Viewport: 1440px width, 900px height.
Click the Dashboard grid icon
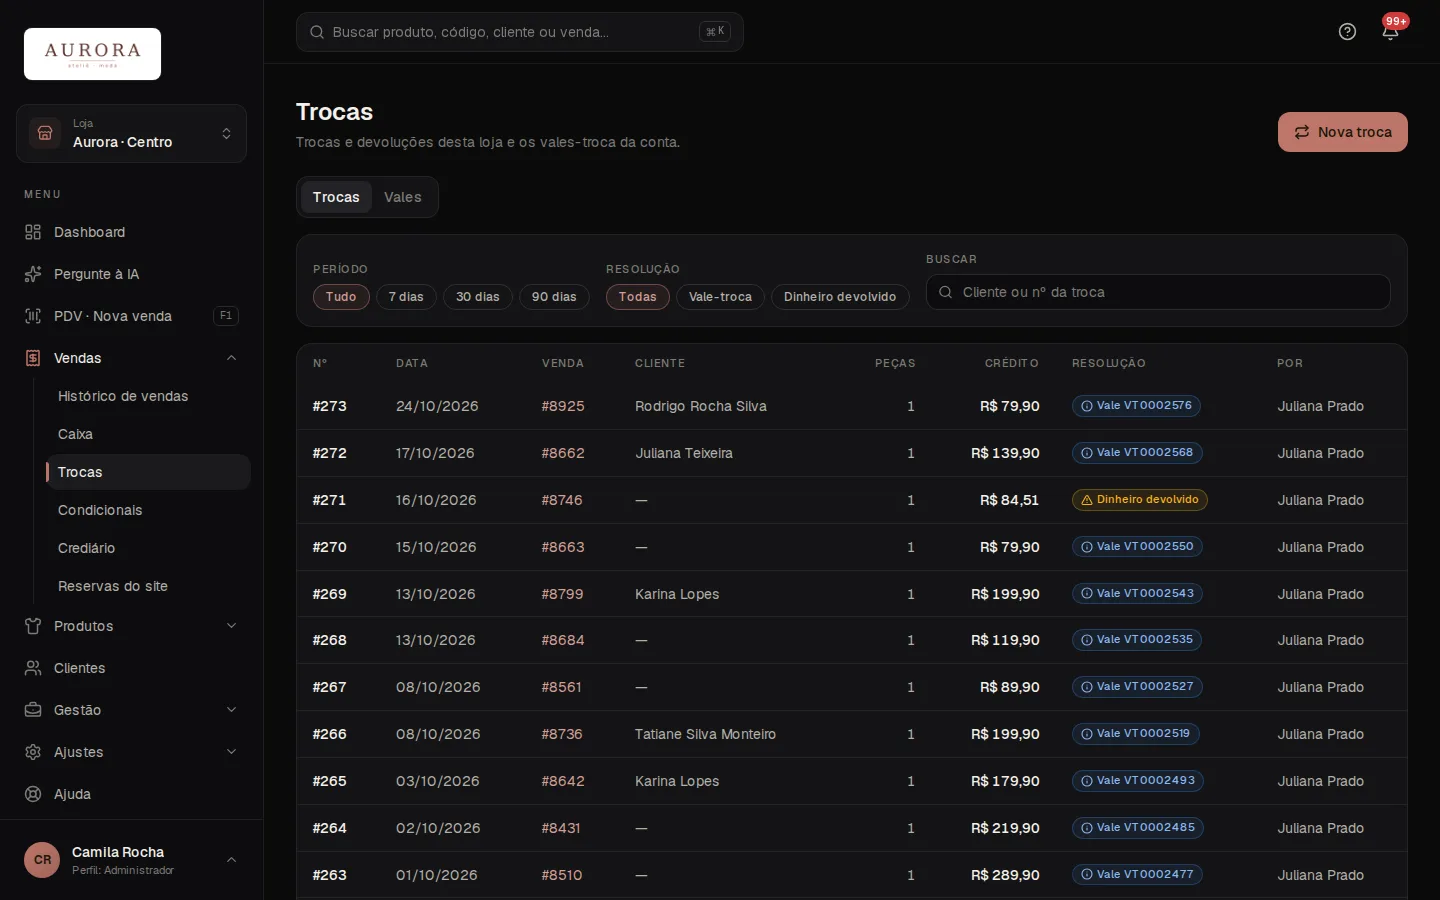click(33, 232)
